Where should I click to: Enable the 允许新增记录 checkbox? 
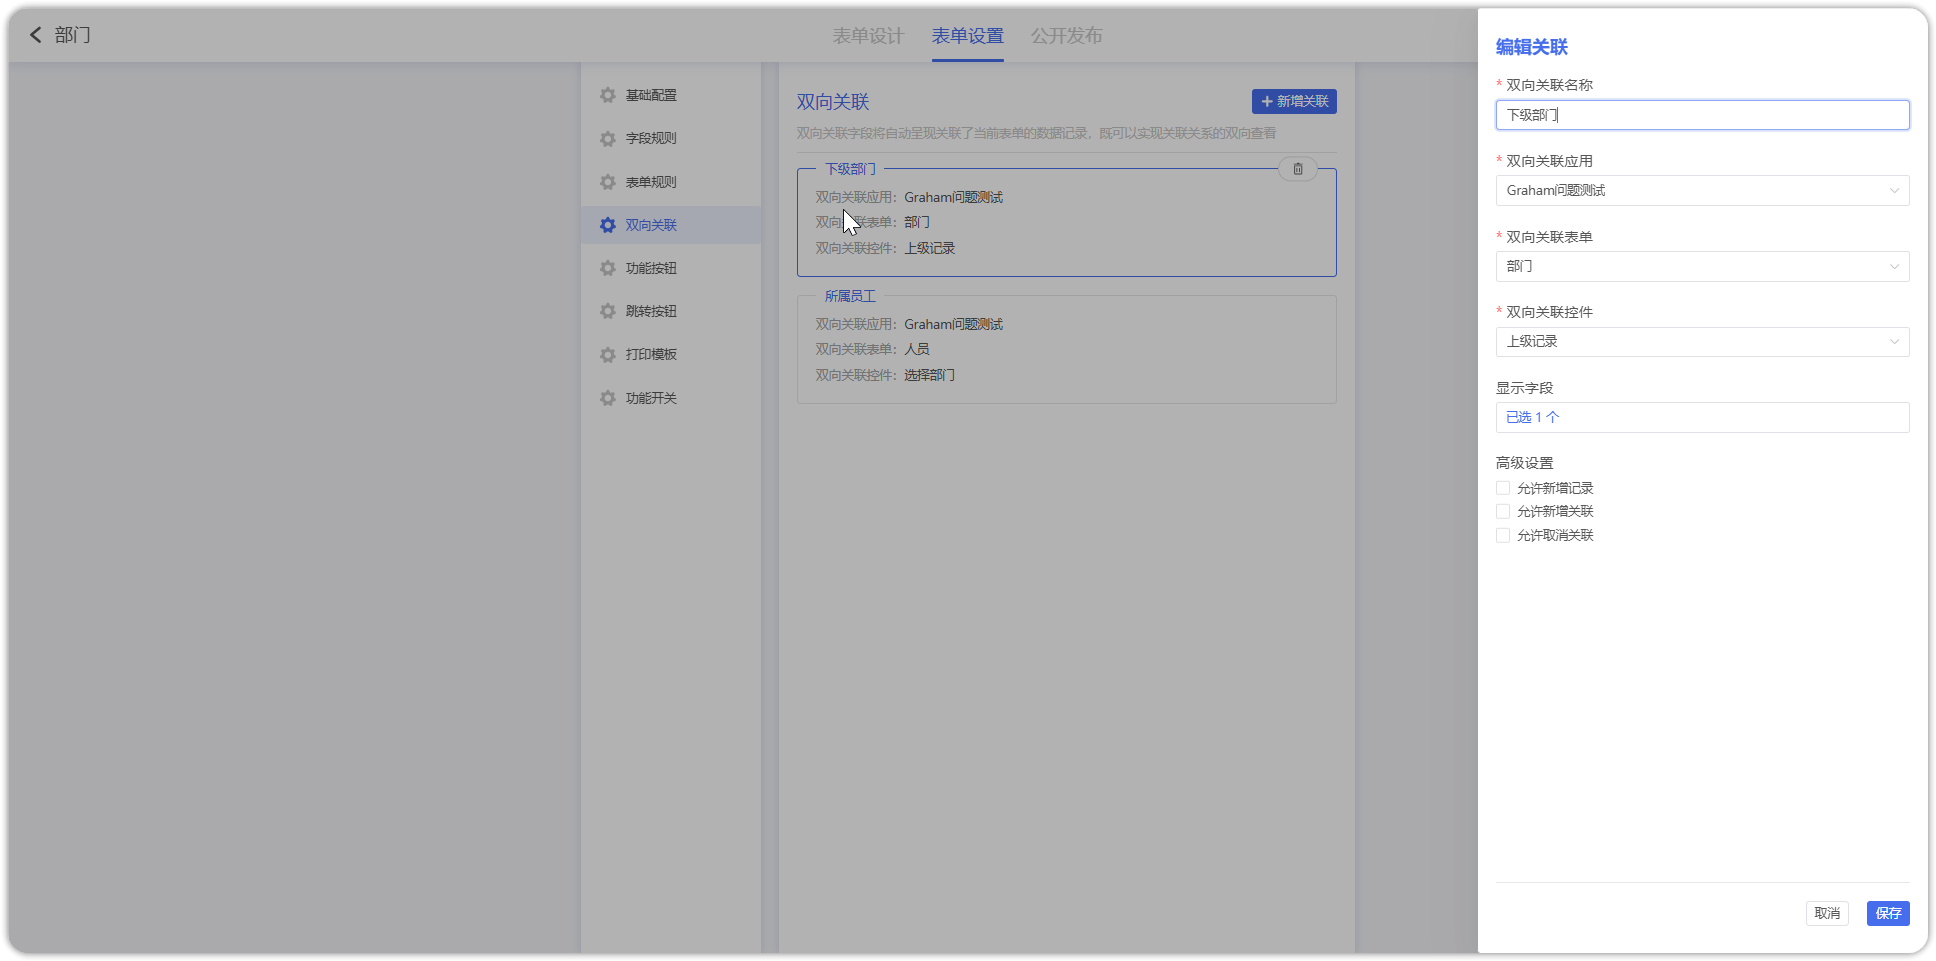tap(1503, 488)
